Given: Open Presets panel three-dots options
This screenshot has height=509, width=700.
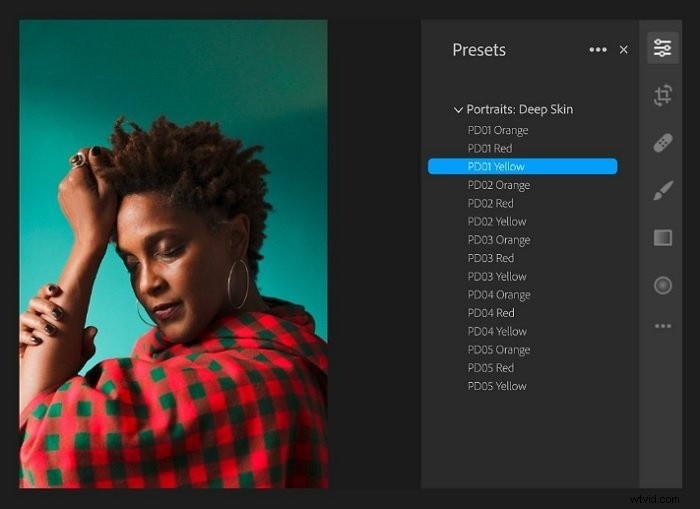Looking at the screenshot, I should click(598, 50).
